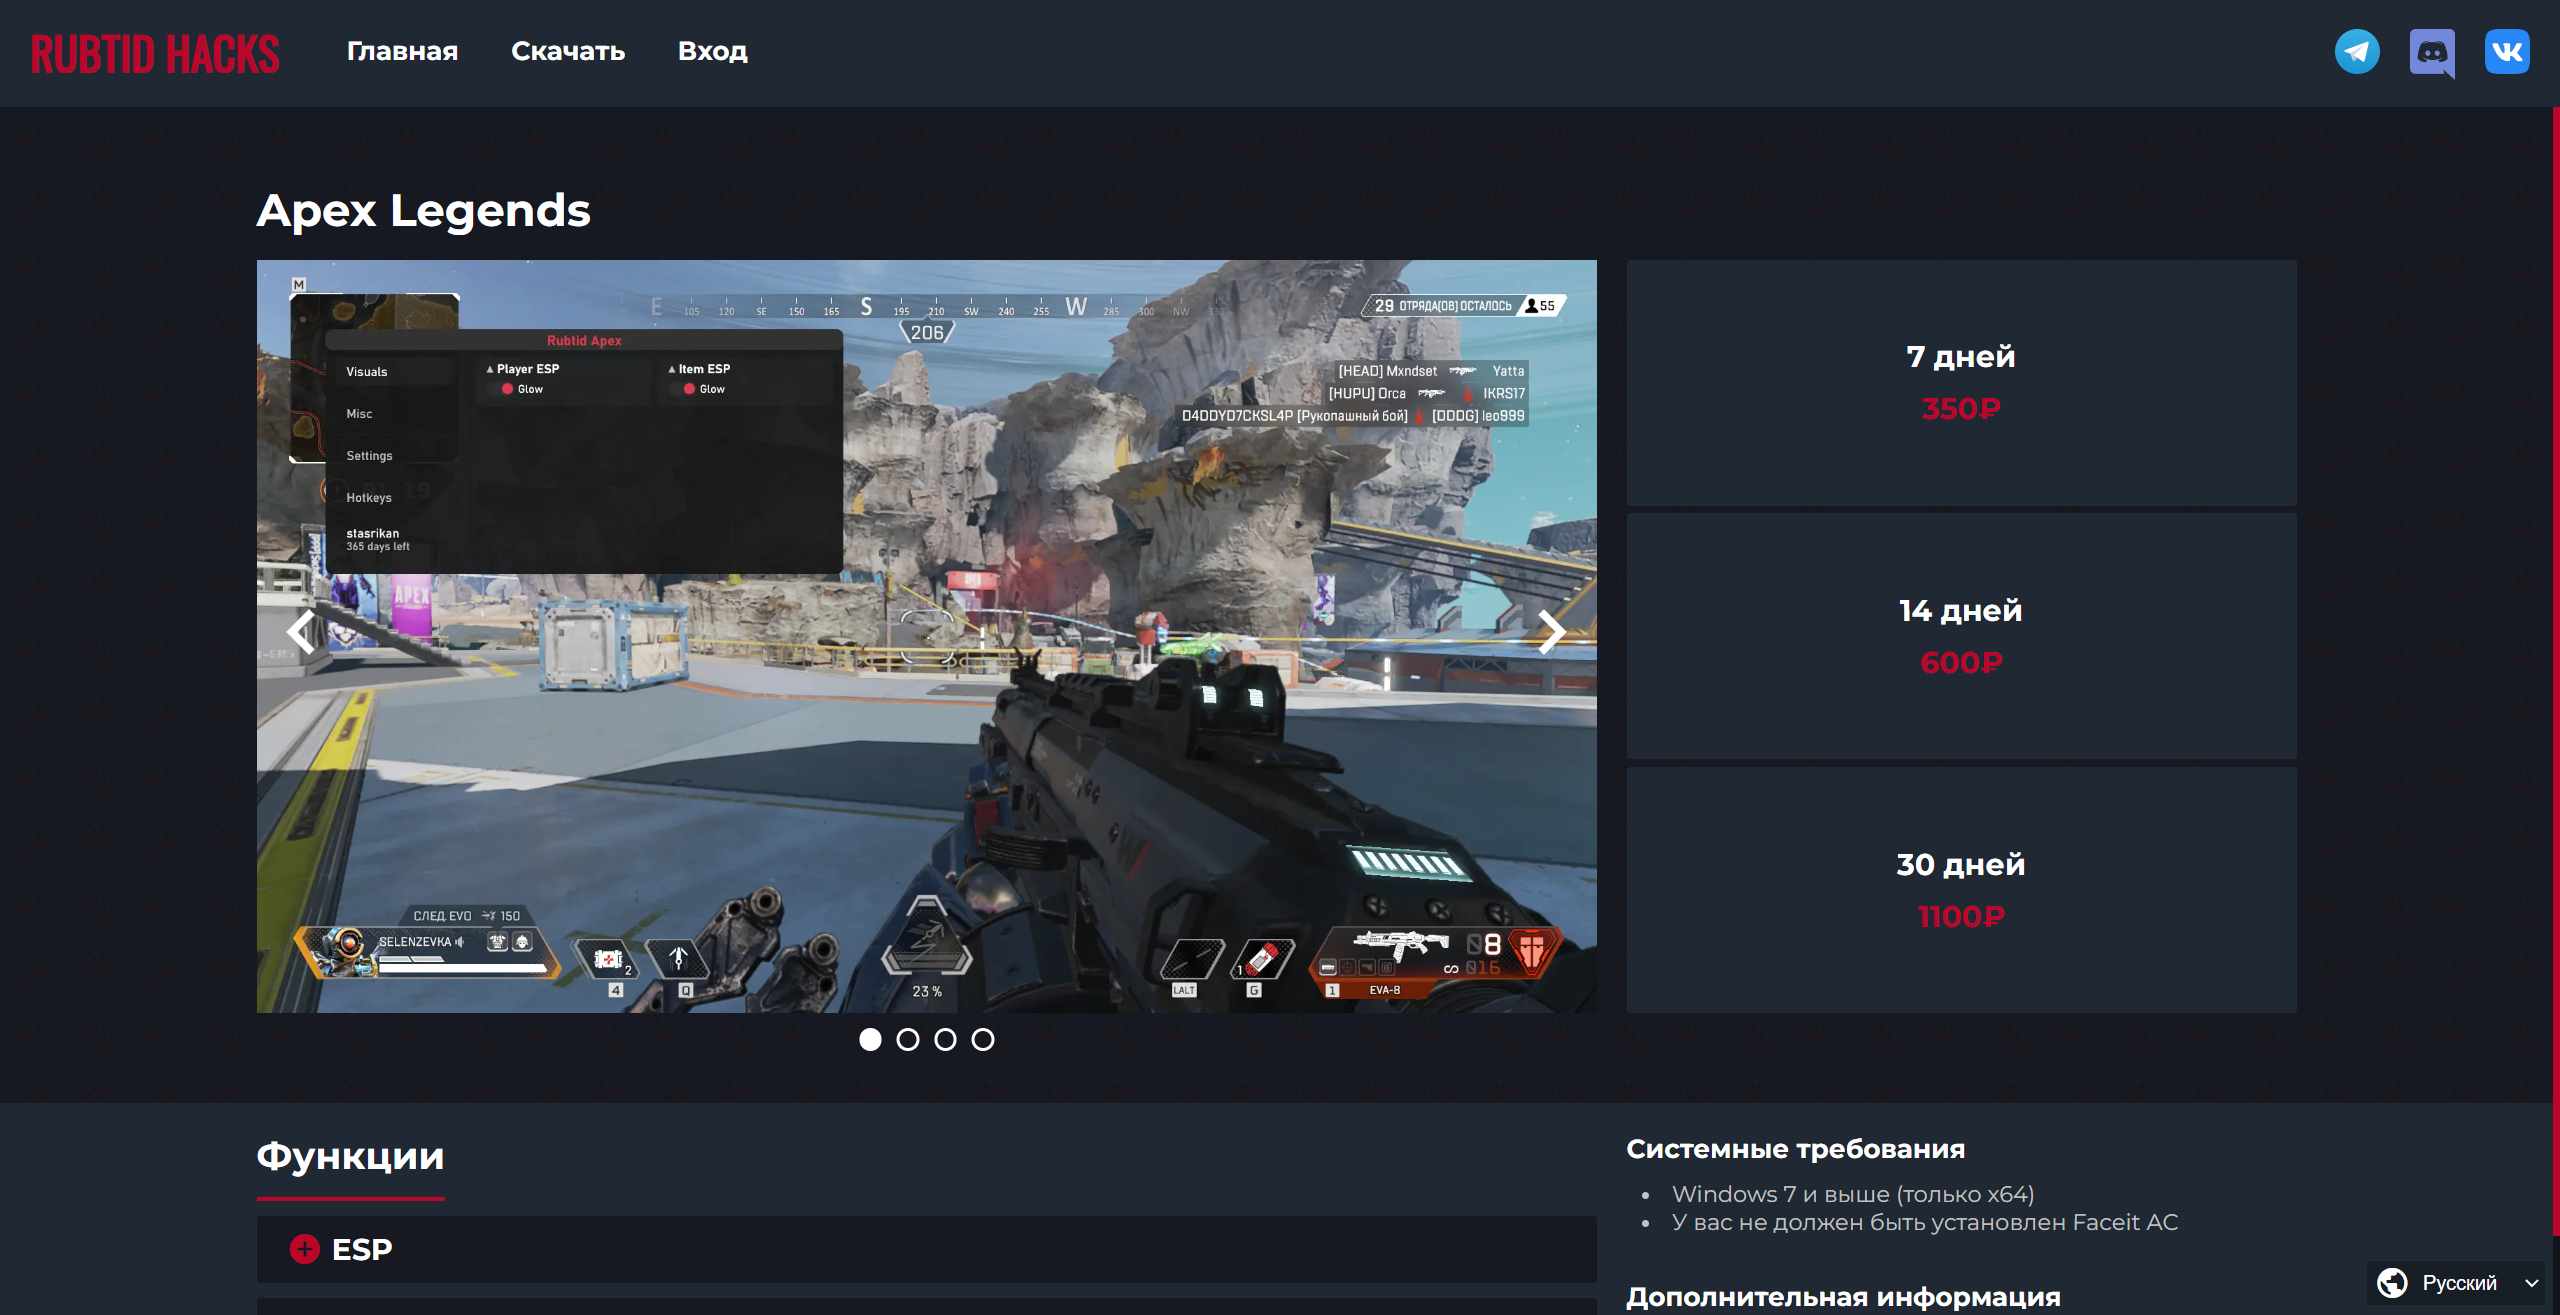The image size is (2560, 1315).
Task: Select the third carousel dot
Action: [x=945, y=1040]
